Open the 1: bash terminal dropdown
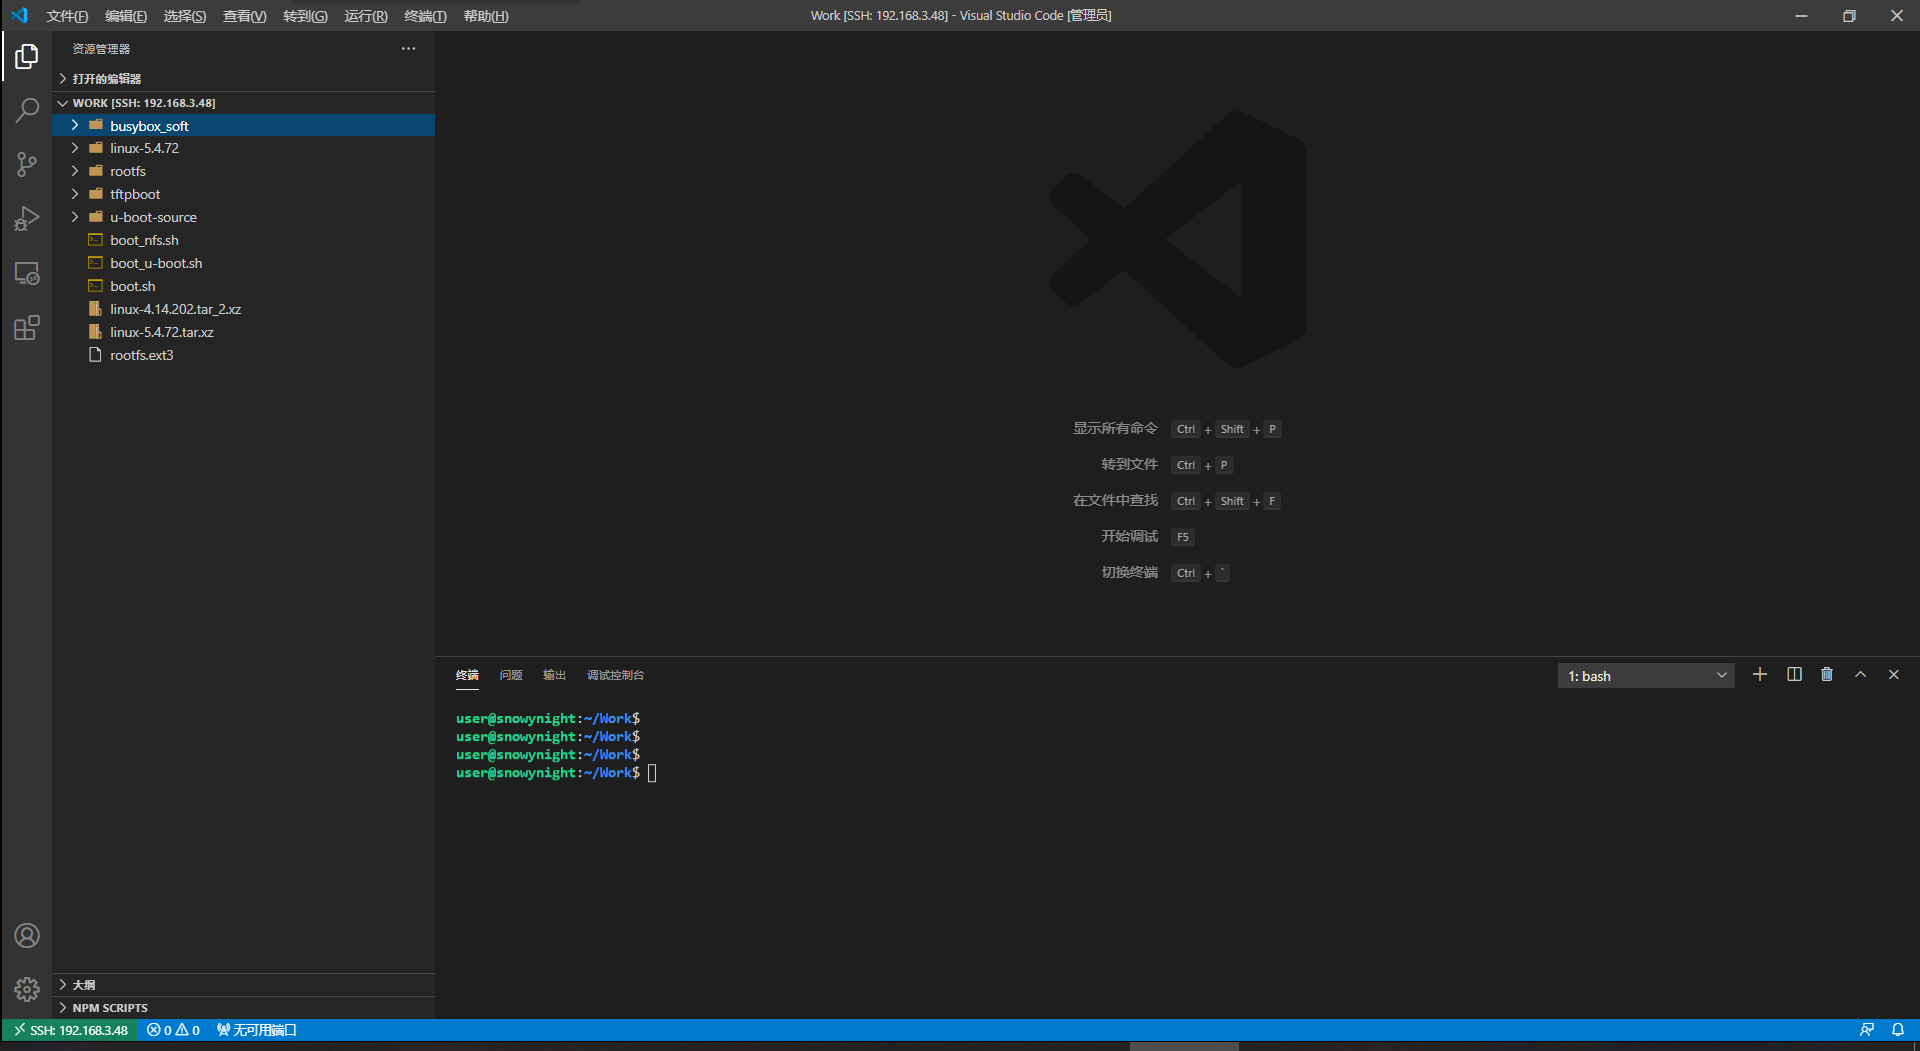1920x1051 pixels. pyautogui.click(x=1646, y=676)
